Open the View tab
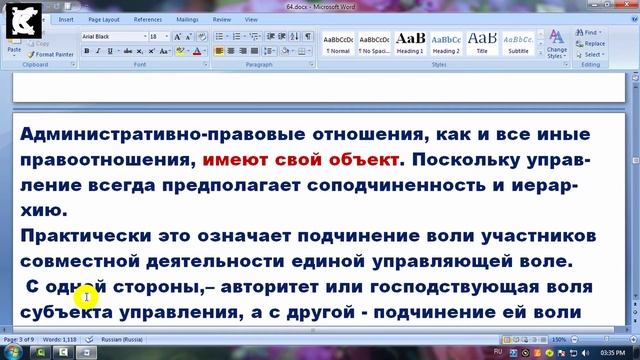Image resolution: width=640 pixels, height=360 pixels. click(251, 20)
